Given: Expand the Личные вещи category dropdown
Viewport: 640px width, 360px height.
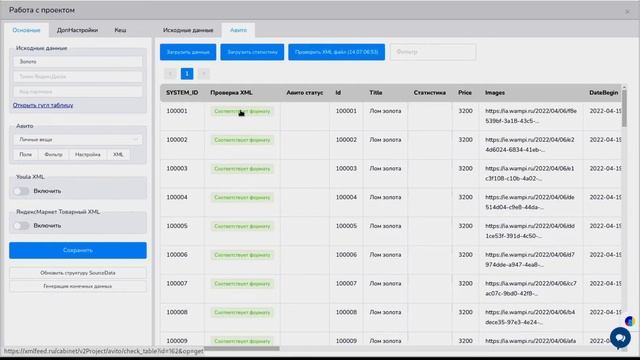Looking at the screenshot, I should coord(78,140).
